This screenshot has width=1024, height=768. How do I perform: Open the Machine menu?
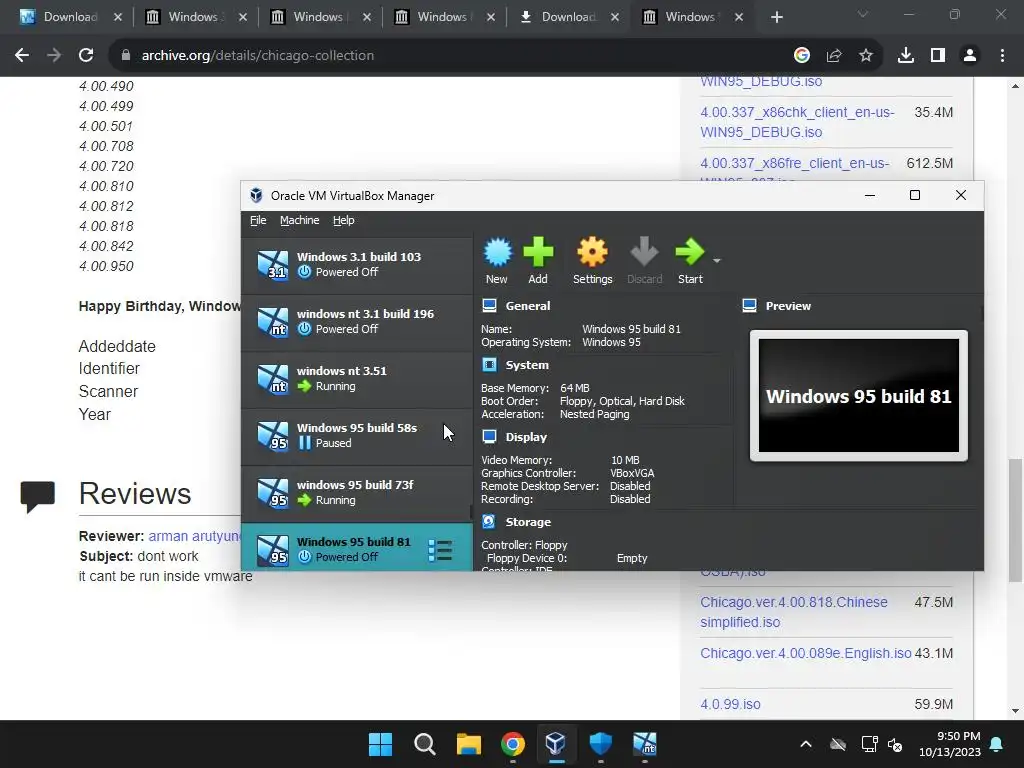(x=300, y=220)
